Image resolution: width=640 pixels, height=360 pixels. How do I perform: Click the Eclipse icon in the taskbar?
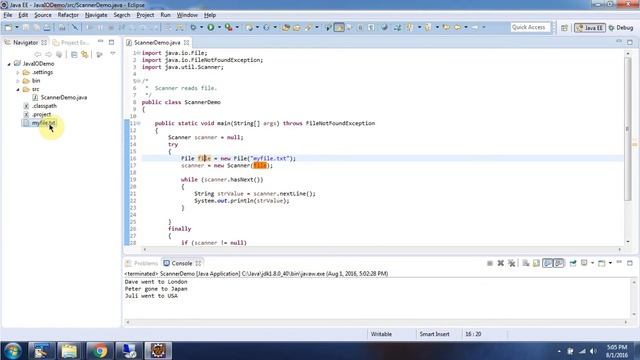[158, 351]
